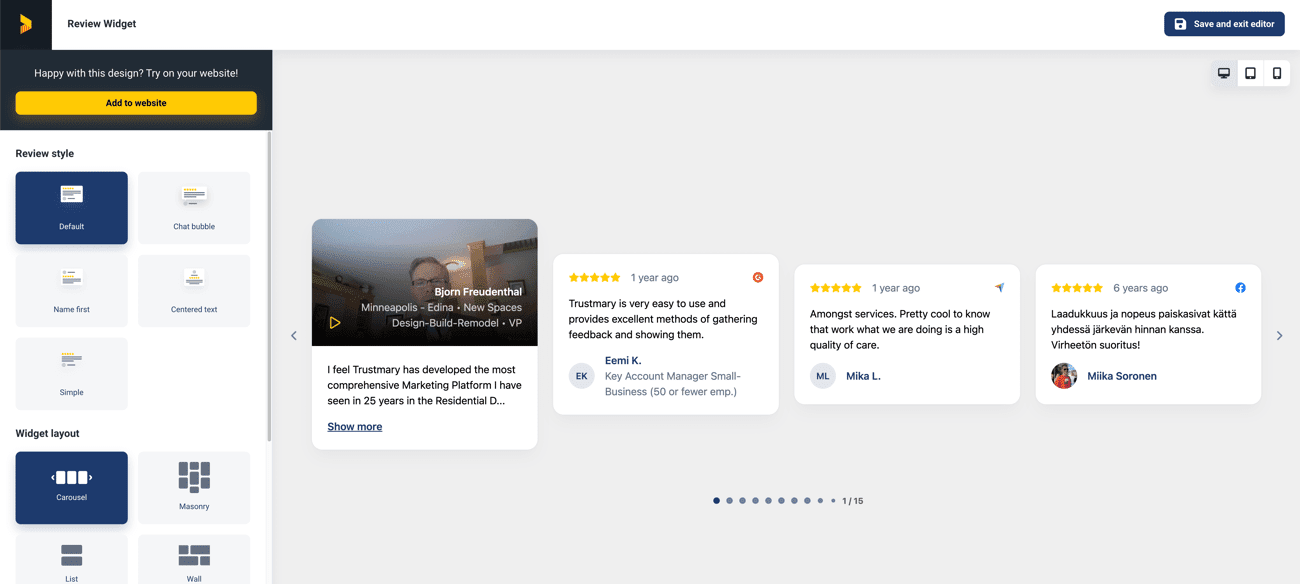Switch to mobile preview mode
Image resolution: width=1300 pixels, height=584 pixels.
pos(1277,73)
